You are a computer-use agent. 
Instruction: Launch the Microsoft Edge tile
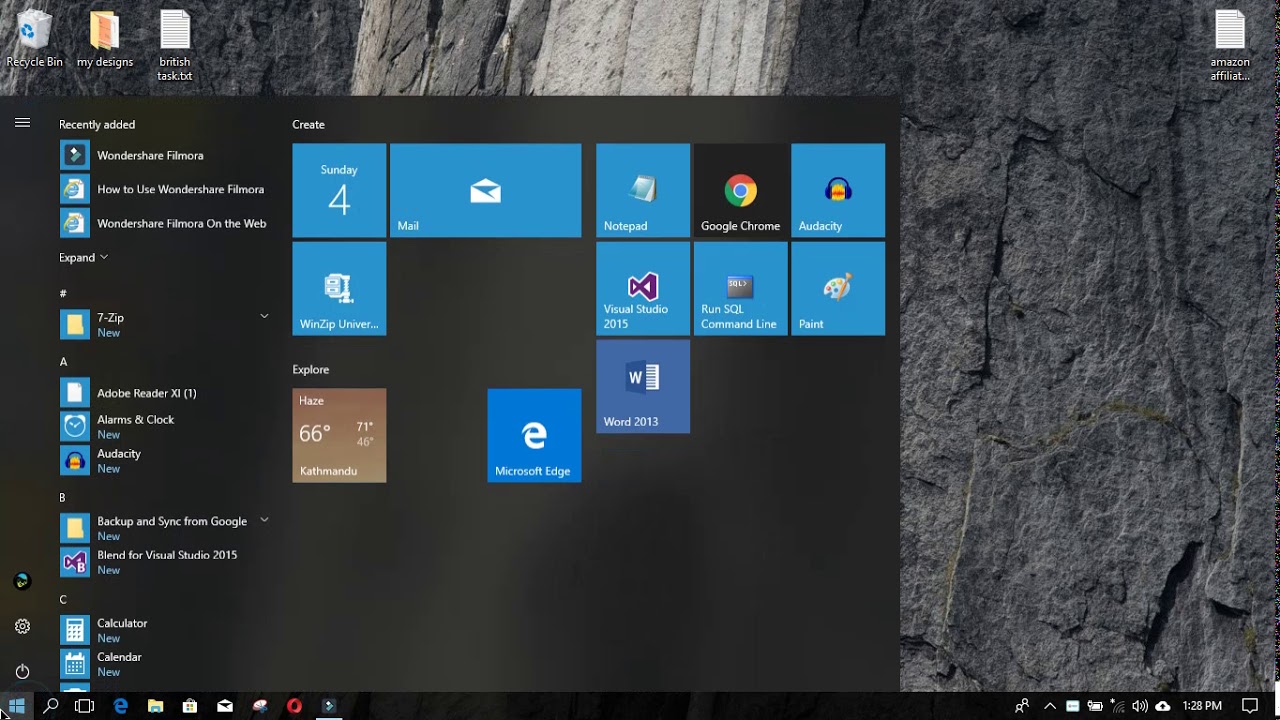pos(534,435)
